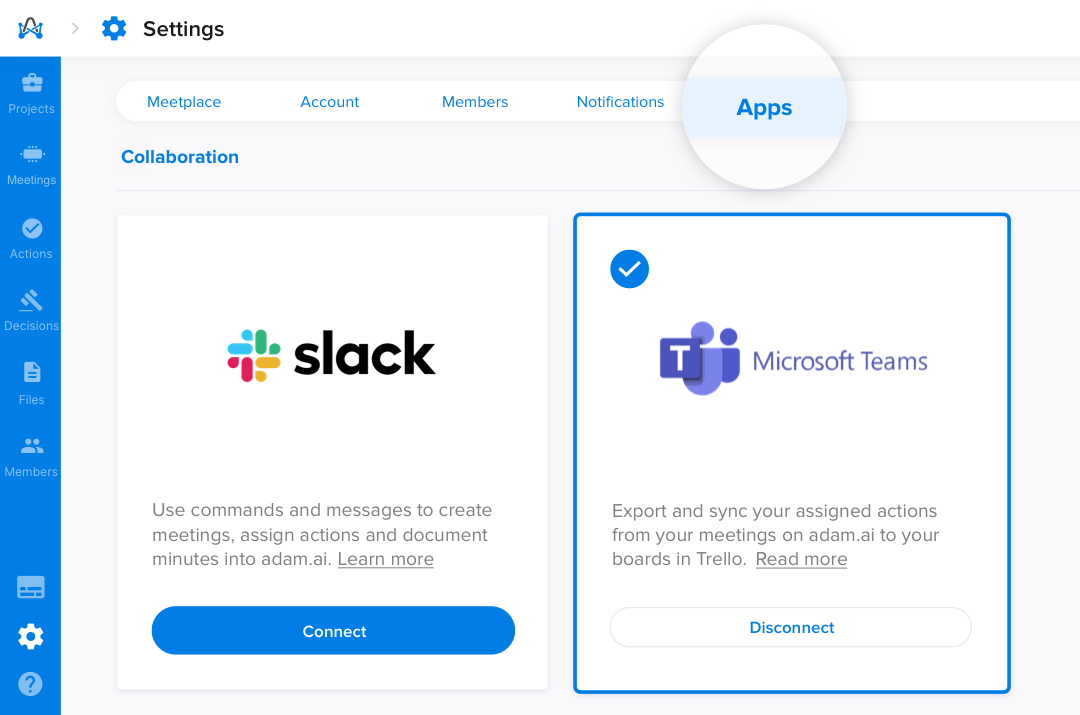Switch to the Meetplace tab
Viewport: 1080px width, 715px height.
[x=184, y=102]
